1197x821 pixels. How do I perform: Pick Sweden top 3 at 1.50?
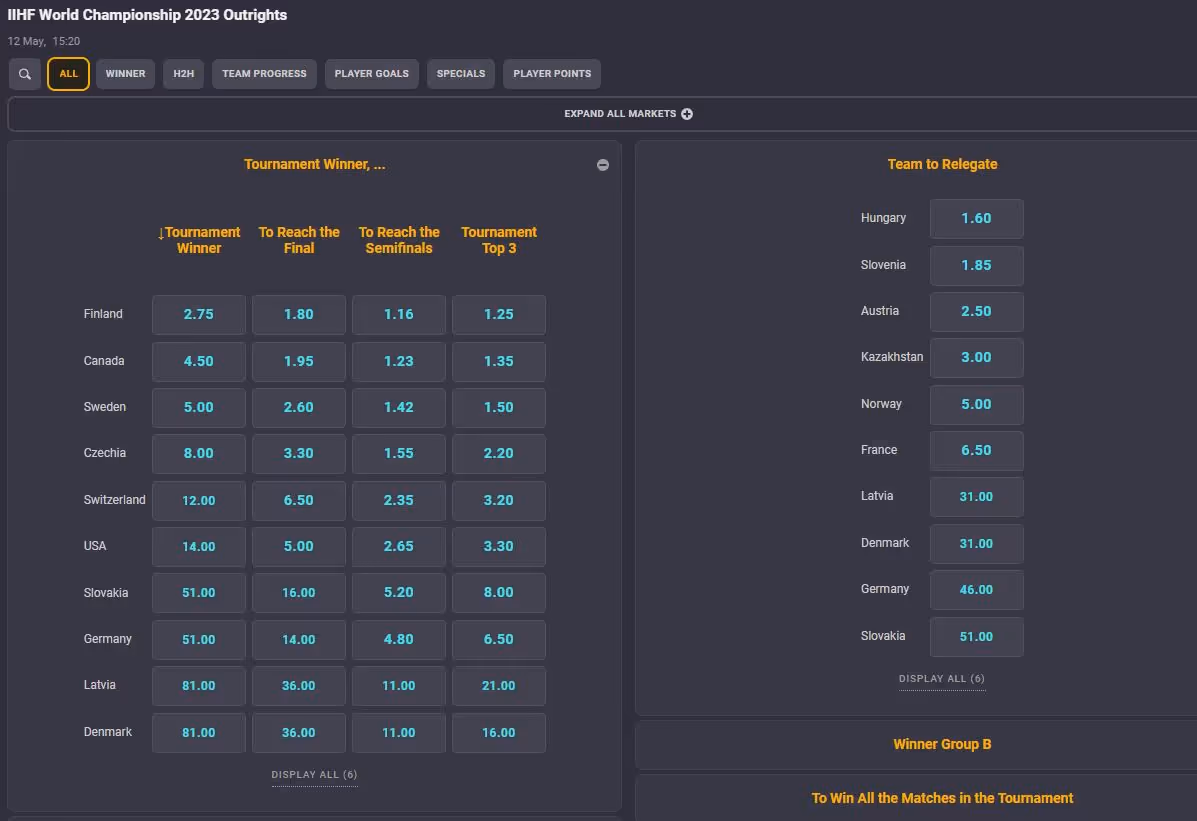(x=498, y=408)
